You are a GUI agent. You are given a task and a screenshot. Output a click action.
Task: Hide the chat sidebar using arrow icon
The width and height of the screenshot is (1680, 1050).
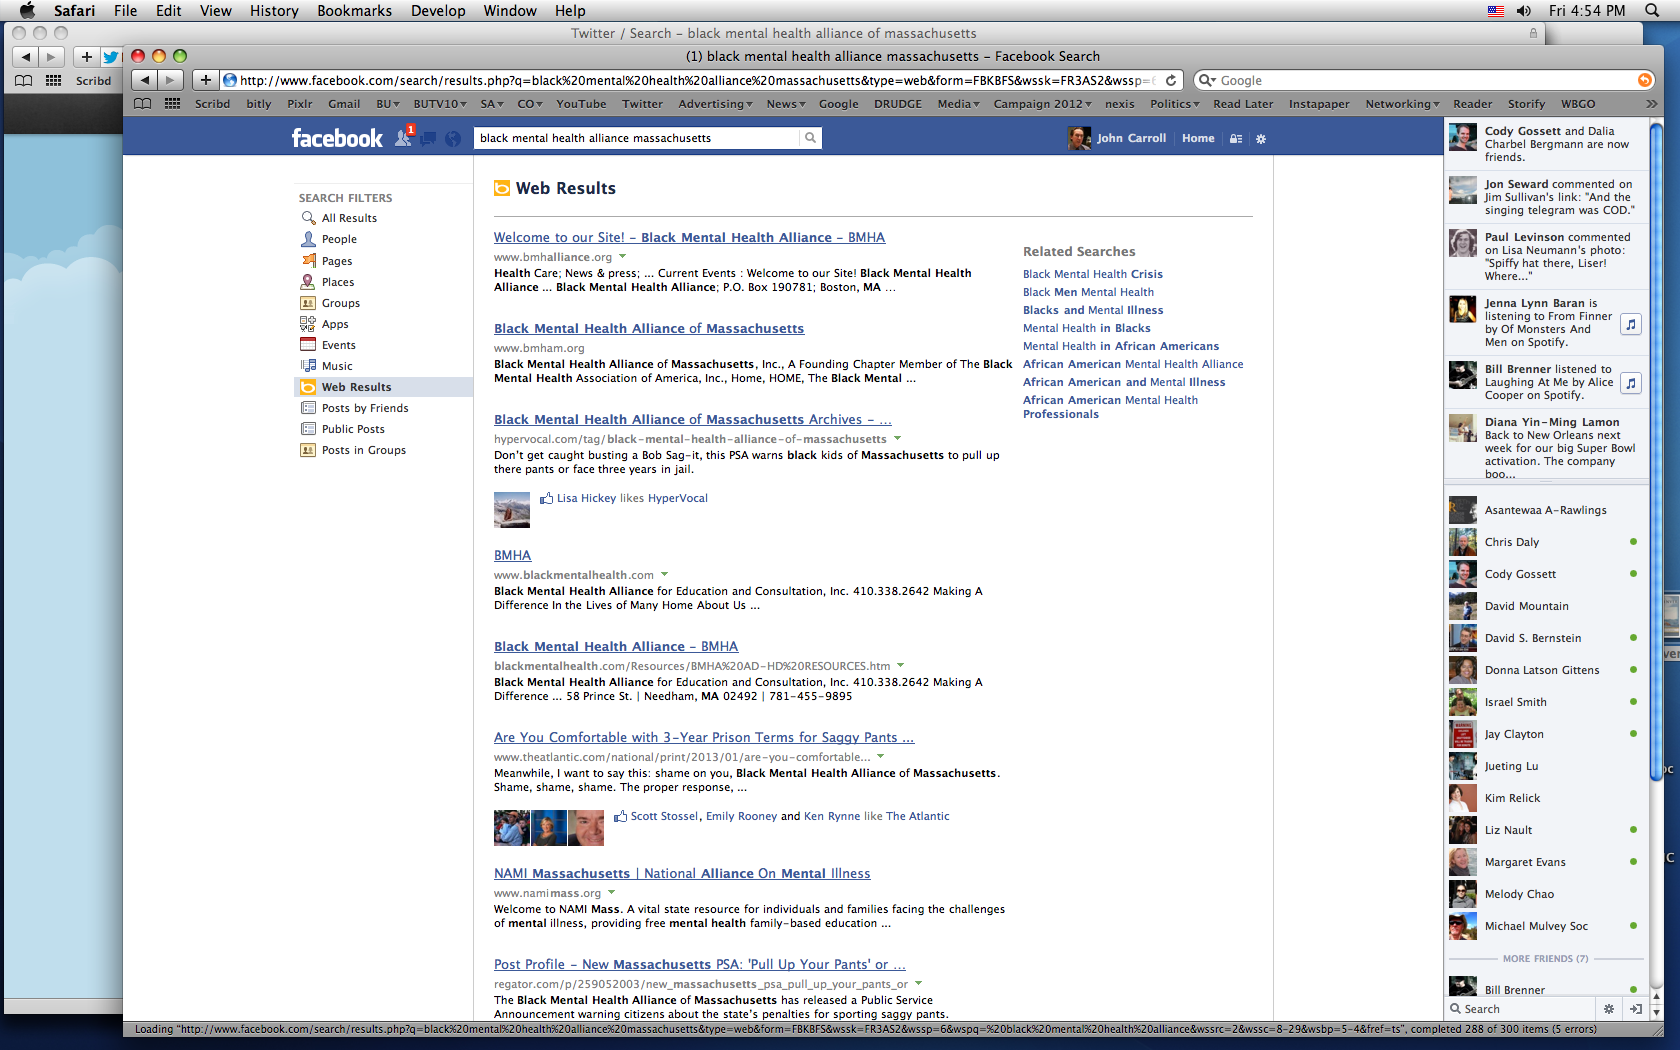click(1635, 1009)
